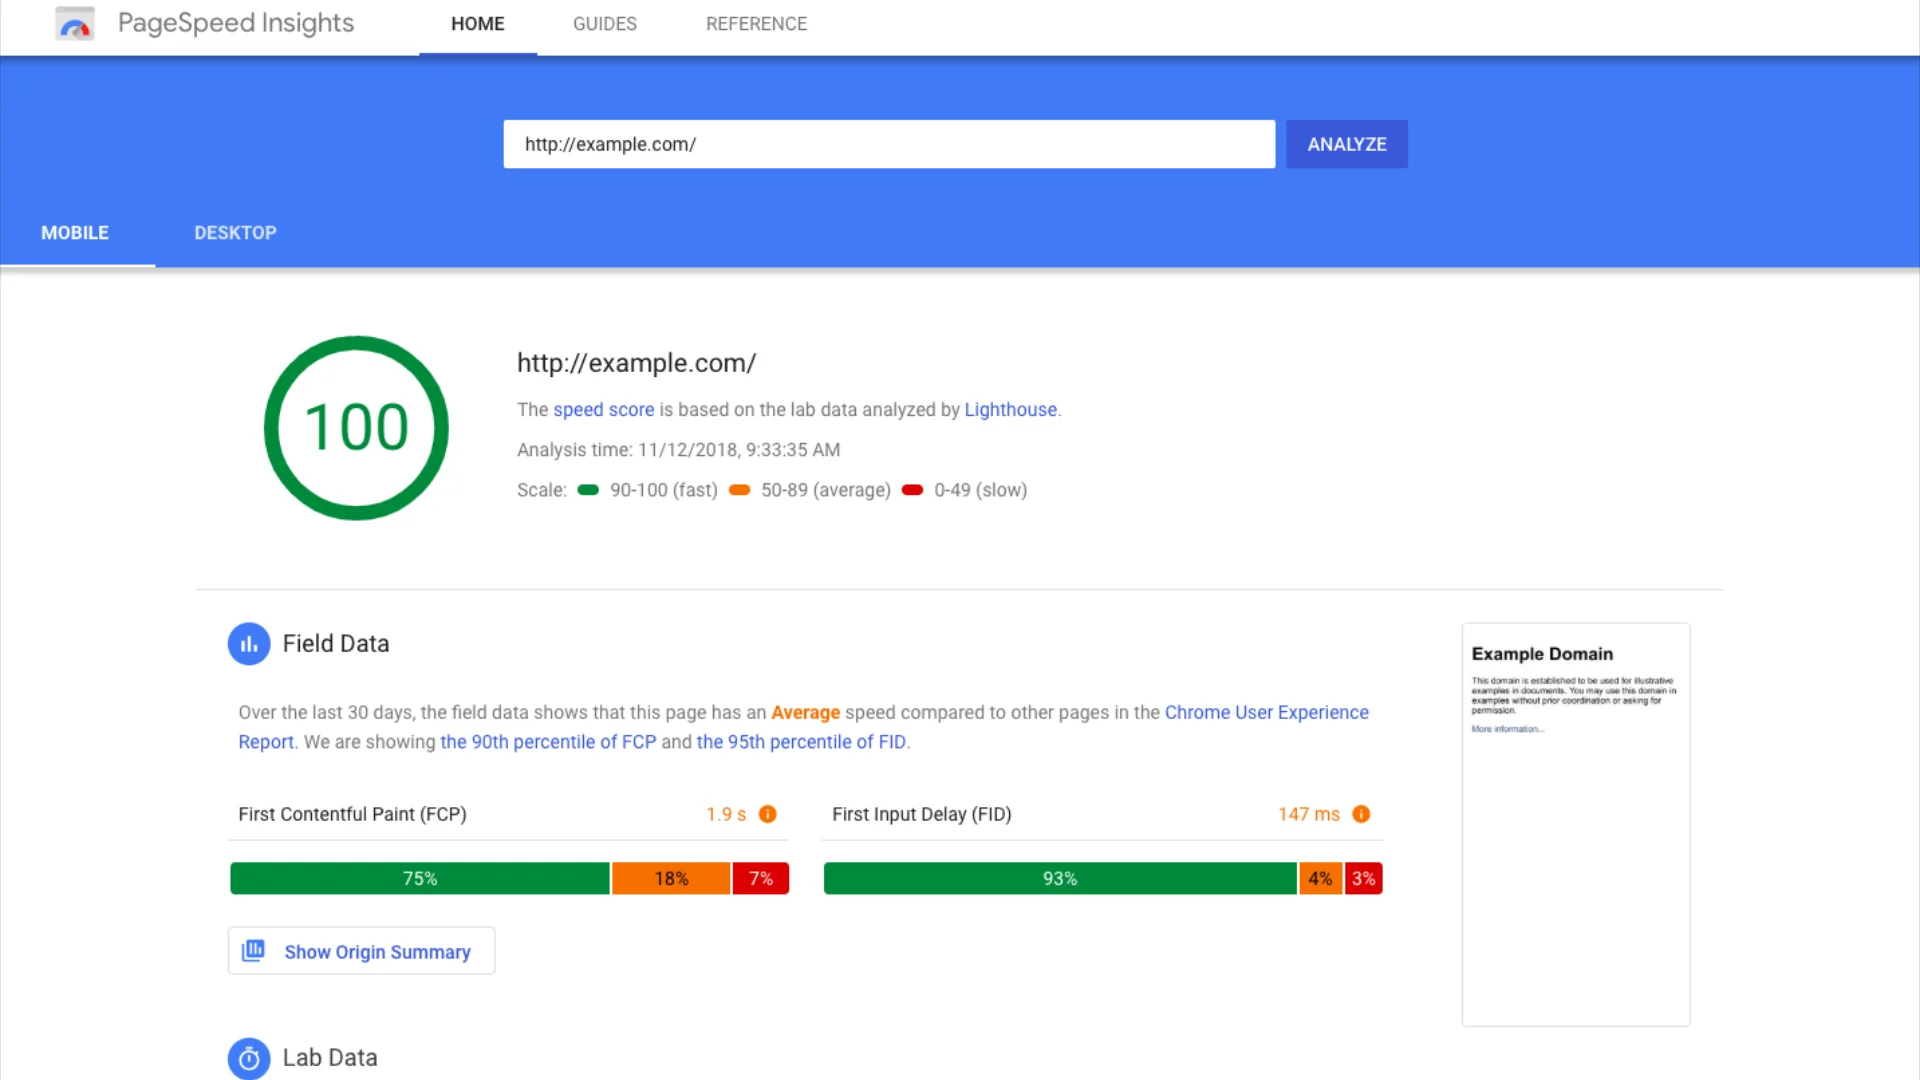This screenshot has width=1920, height=1080.
Task: Open the Chrome User Experience Report link
Action: (x=1266, y=712)
